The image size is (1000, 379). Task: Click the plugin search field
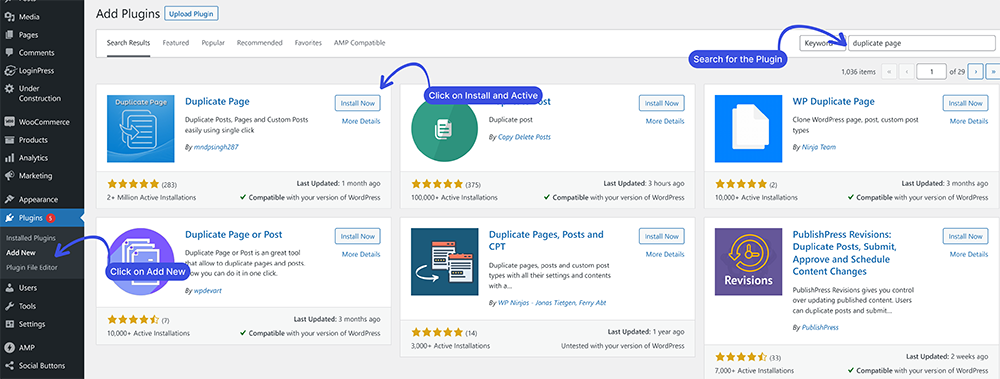[x=922, y=43]
